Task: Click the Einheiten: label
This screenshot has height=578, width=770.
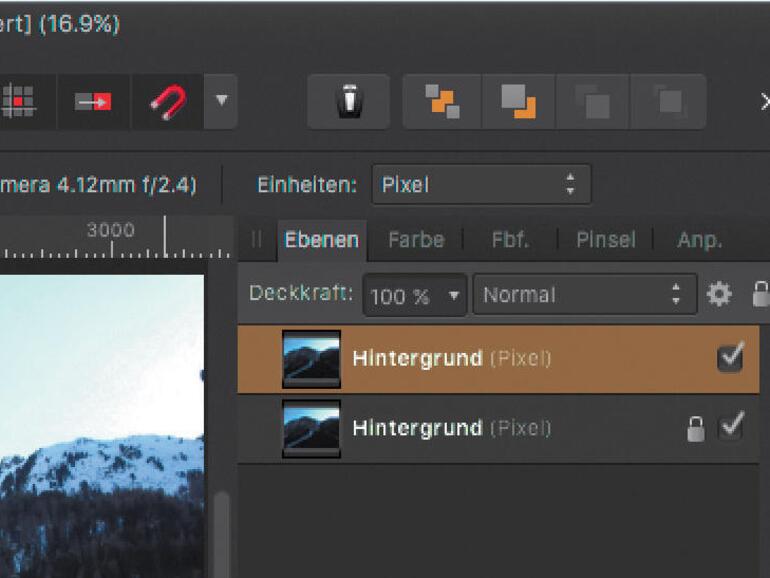Action: tap(306, 185)
